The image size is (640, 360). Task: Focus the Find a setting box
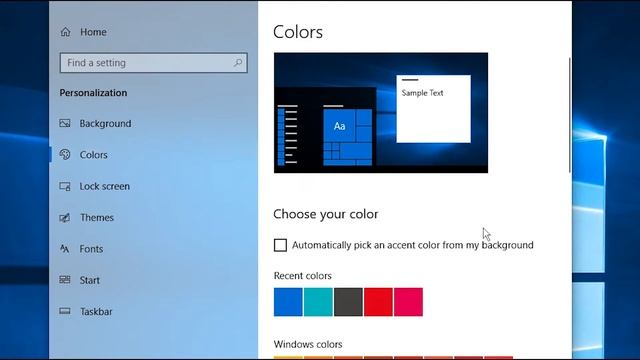click(x=153, y=63)
